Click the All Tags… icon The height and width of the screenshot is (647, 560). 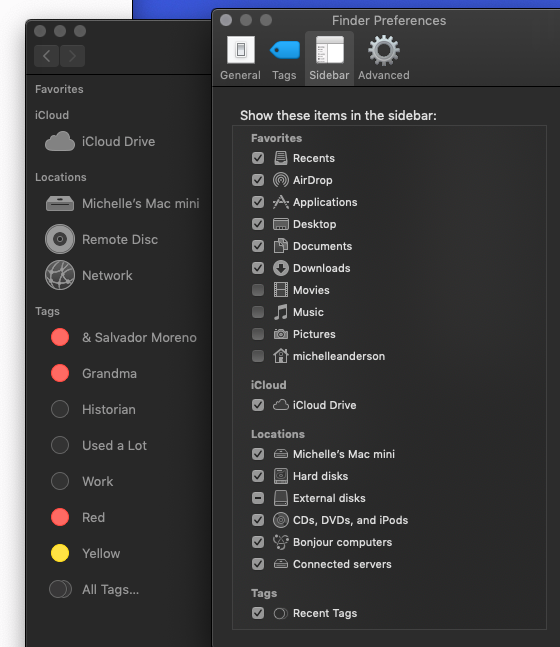[x=60, y=589]
